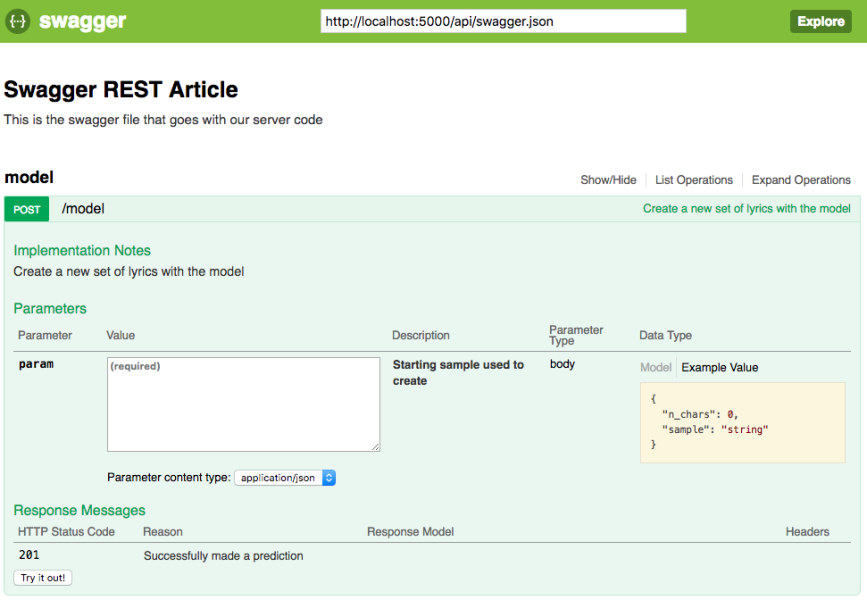Click the 'Data Type' column header

click(665, 335)
